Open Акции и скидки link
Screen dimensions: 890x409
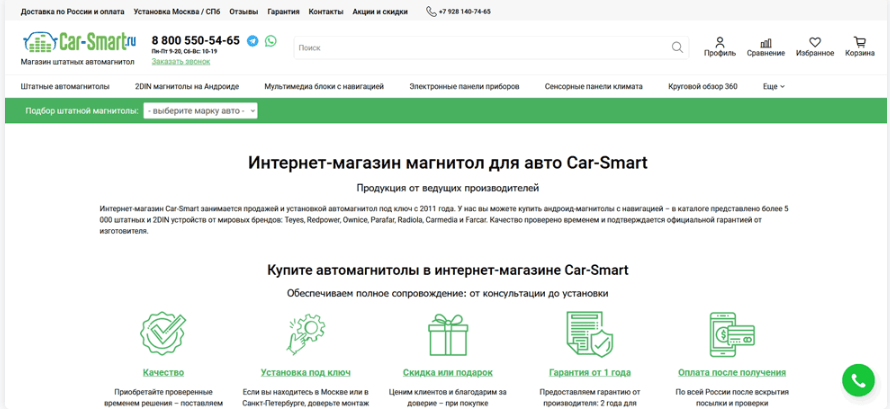point(380,11)
